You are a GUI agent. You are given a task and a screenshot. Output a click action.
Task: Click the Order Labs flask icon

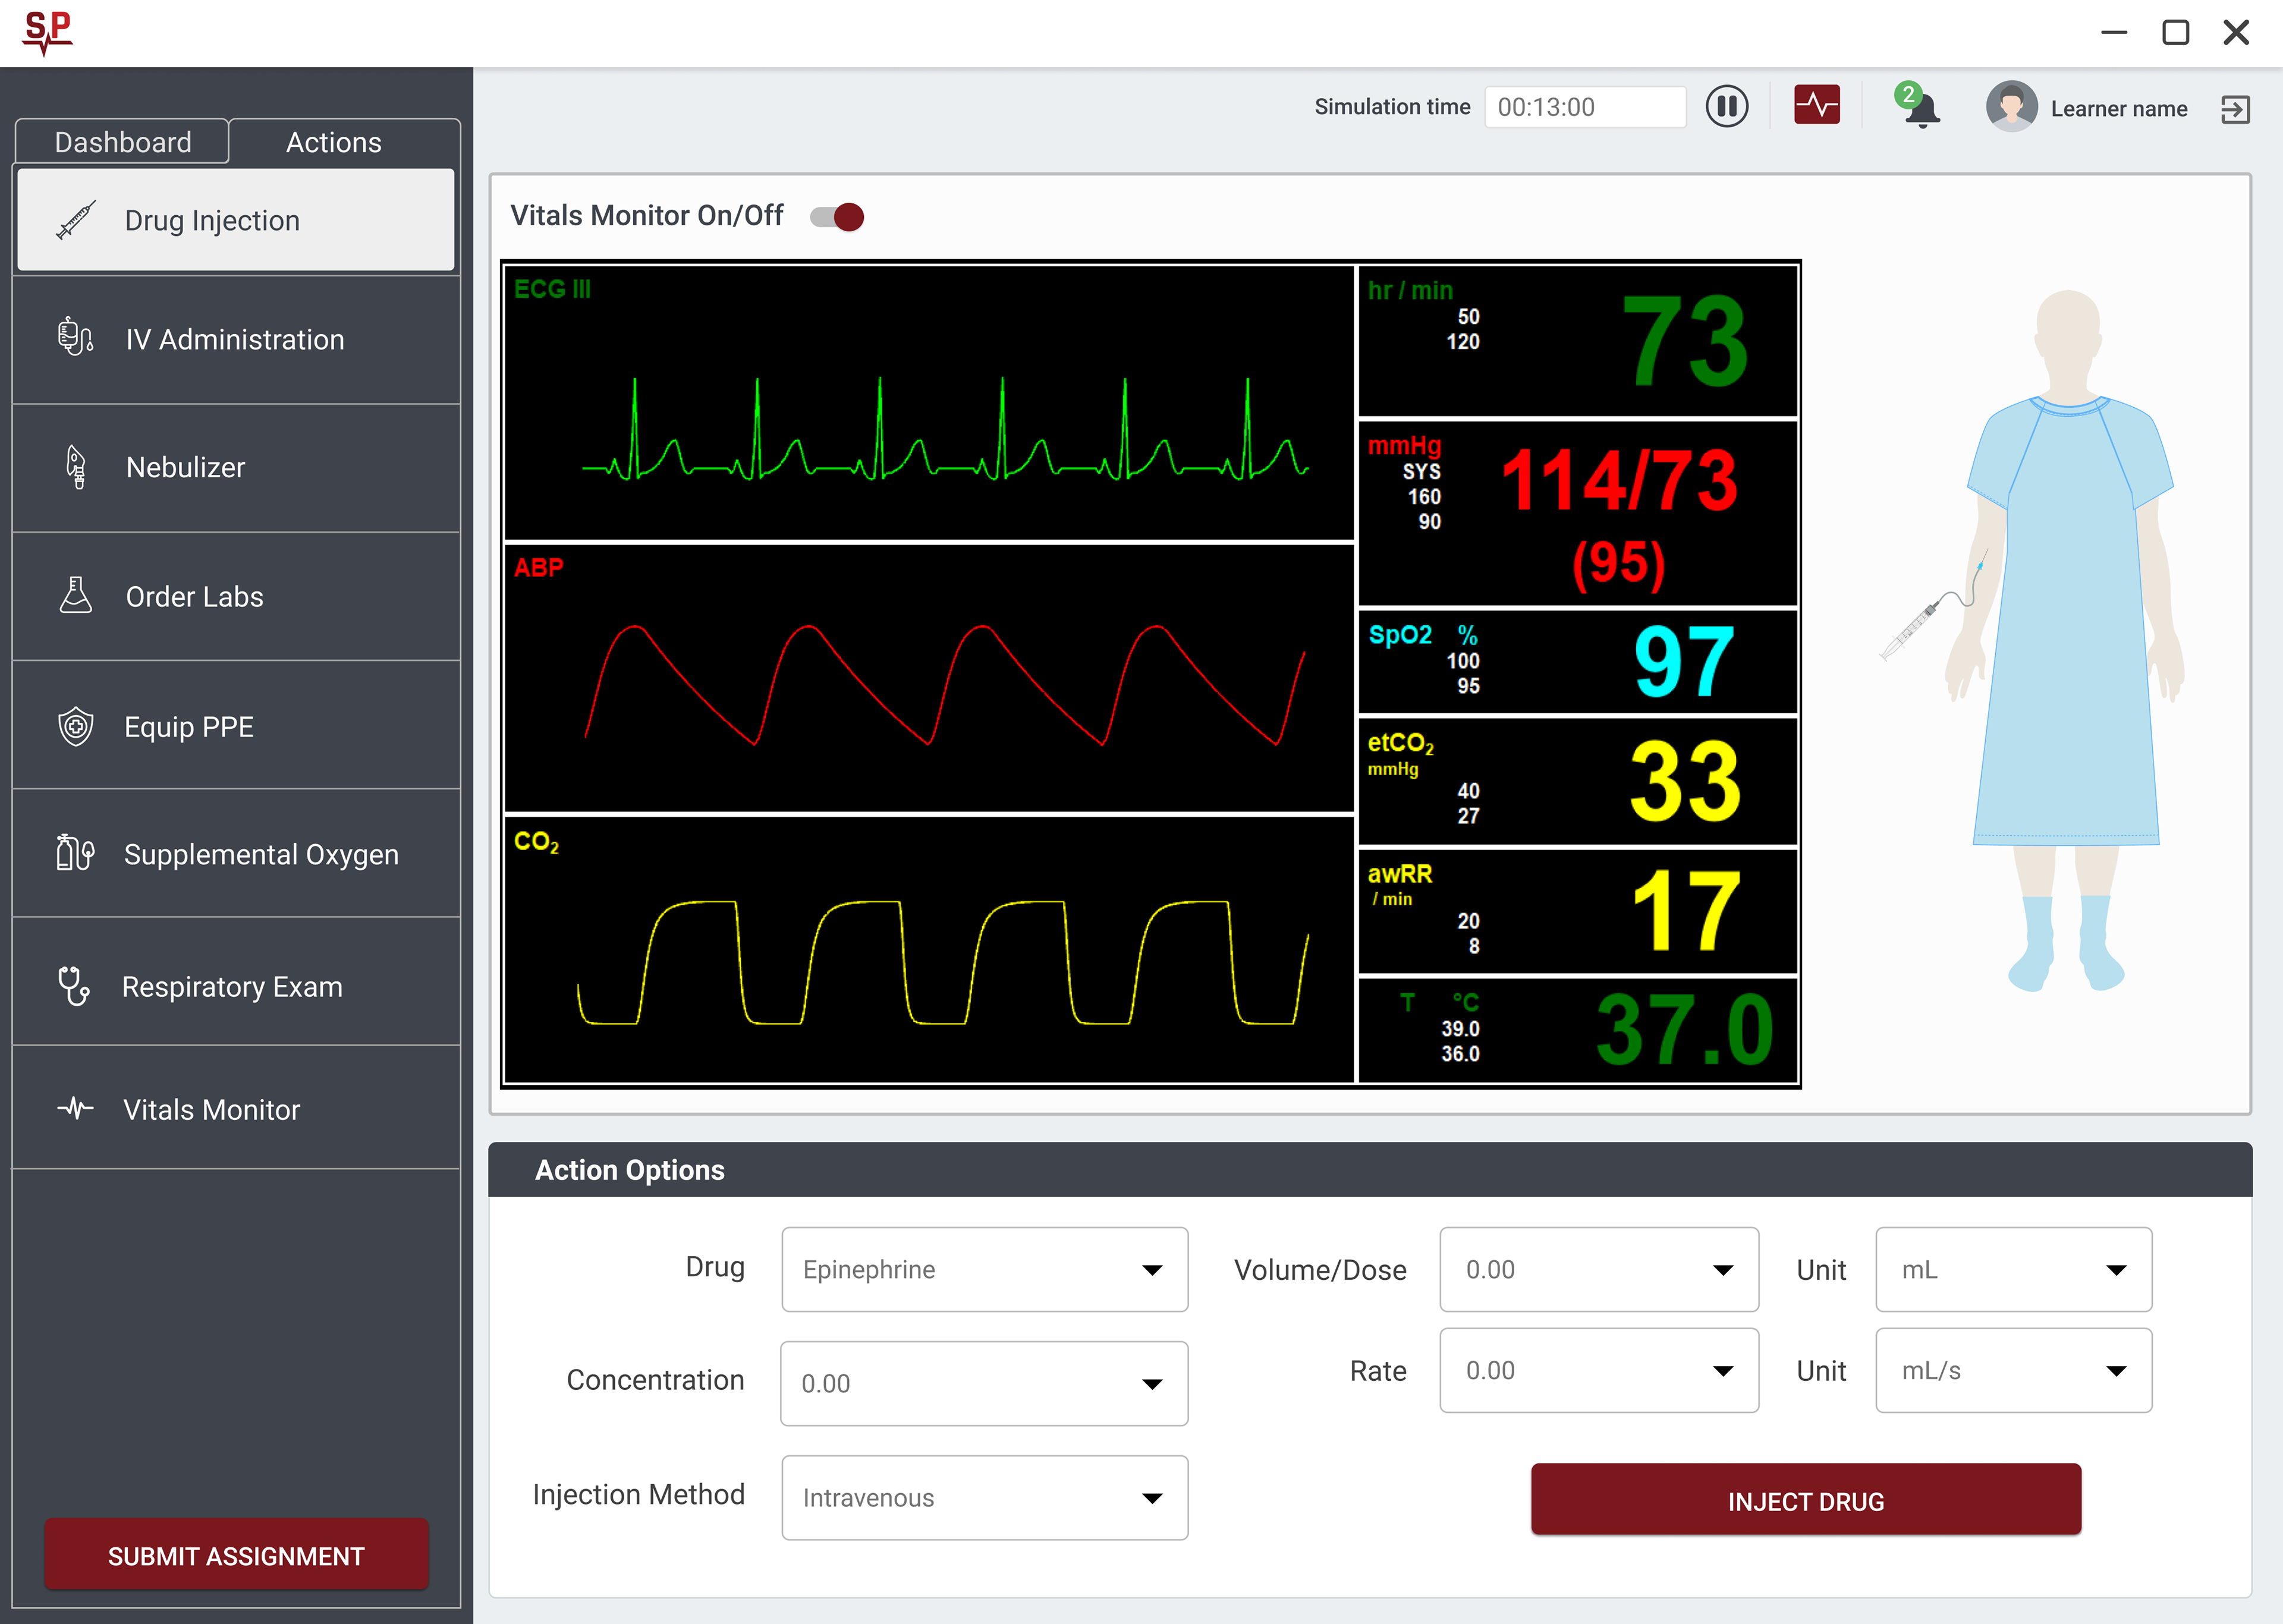76,595
